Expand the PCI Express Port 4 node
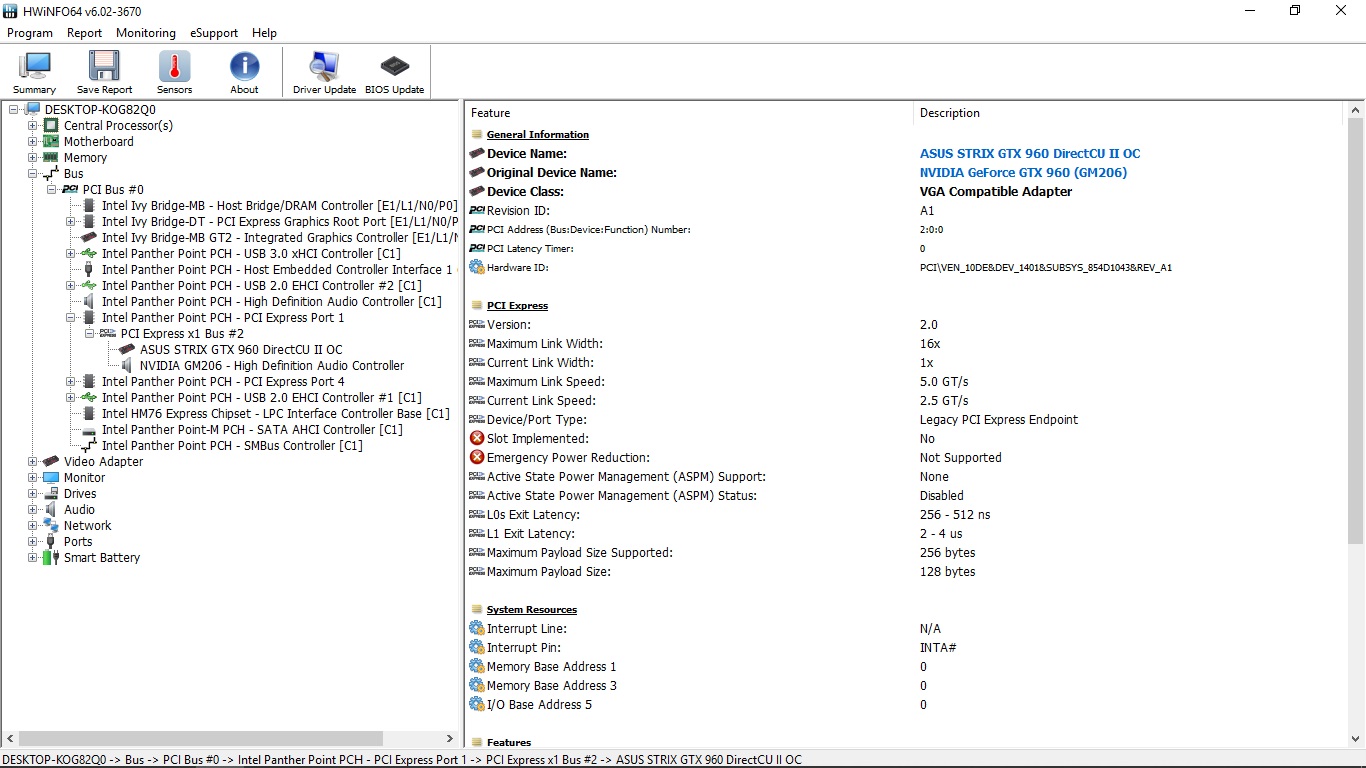The height and width of the screenshot is (768, 1366). click(71, 382)
